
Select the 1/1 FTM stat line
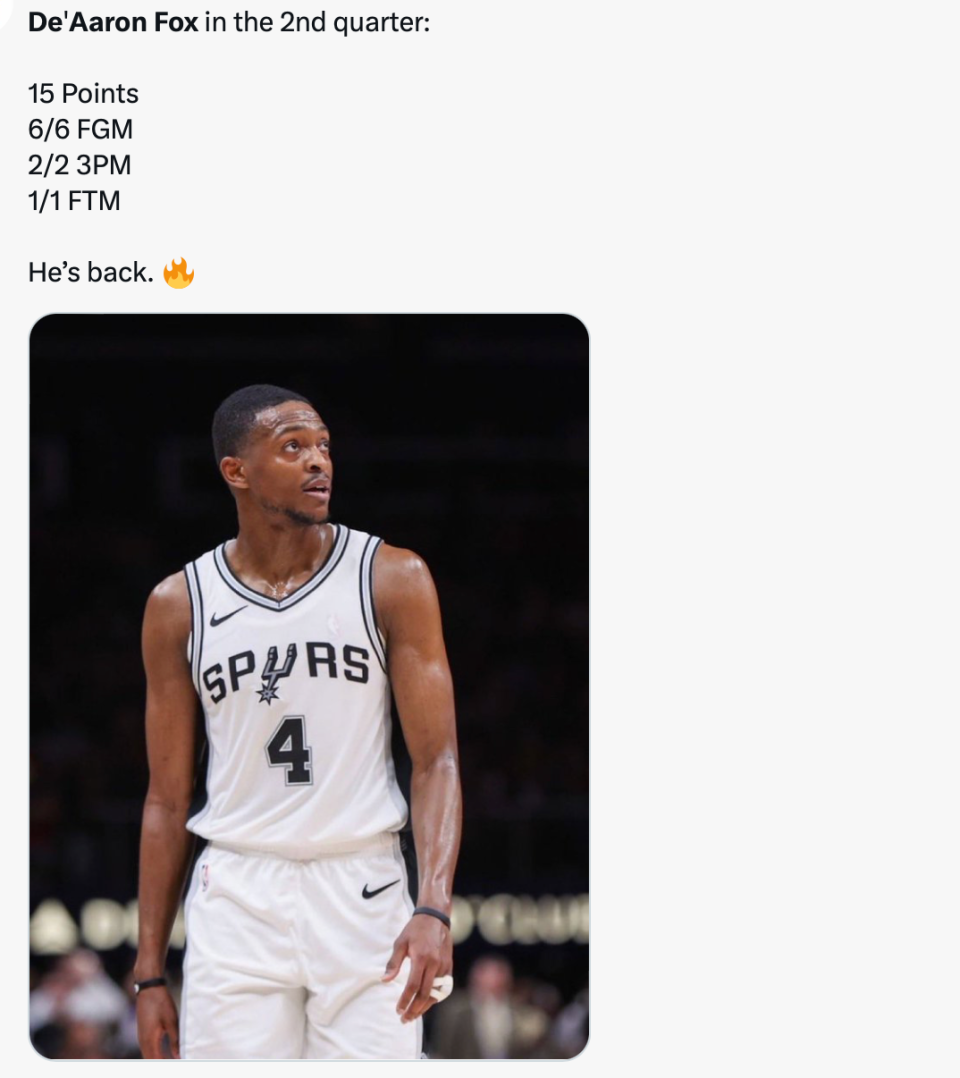[74, 201]
